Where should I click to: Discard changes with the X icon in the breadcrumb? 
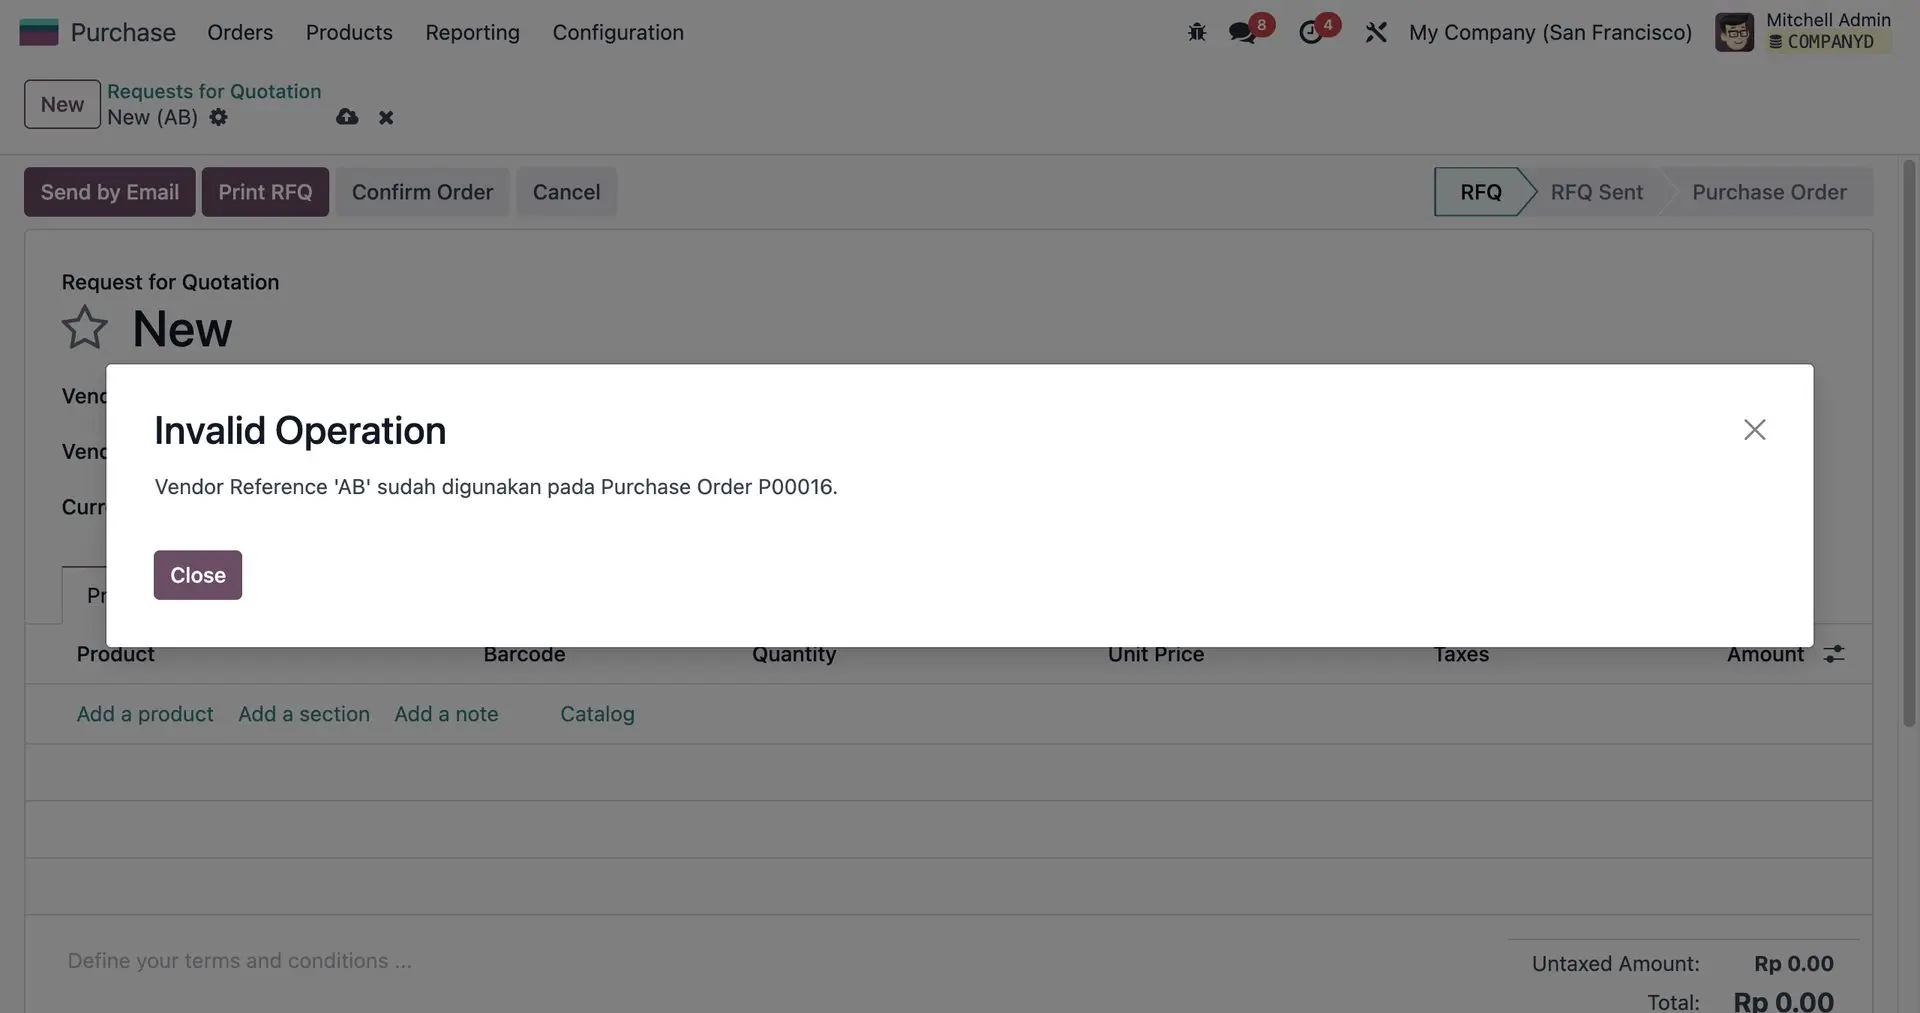click(x=386, y=118)
